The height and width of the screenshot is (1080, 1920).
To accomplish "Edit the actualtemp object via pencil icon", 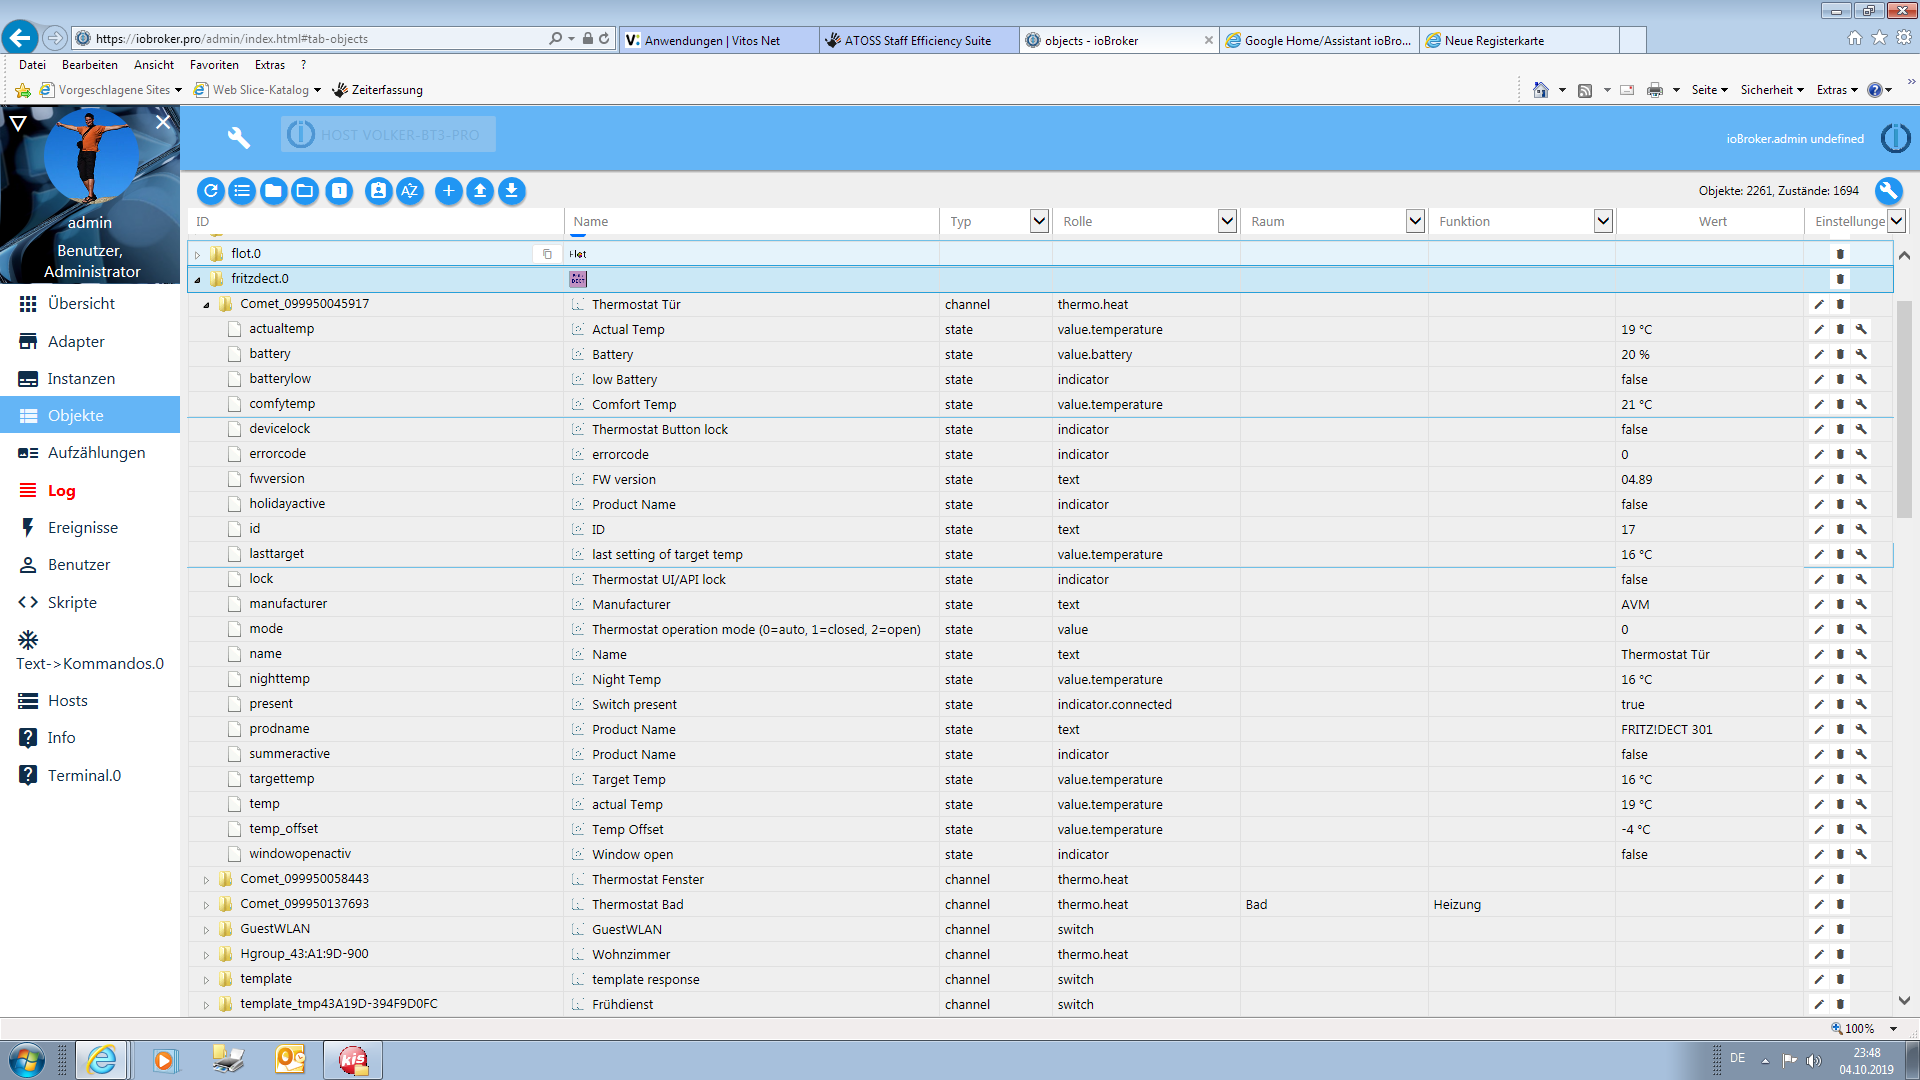I will 1819,329.
